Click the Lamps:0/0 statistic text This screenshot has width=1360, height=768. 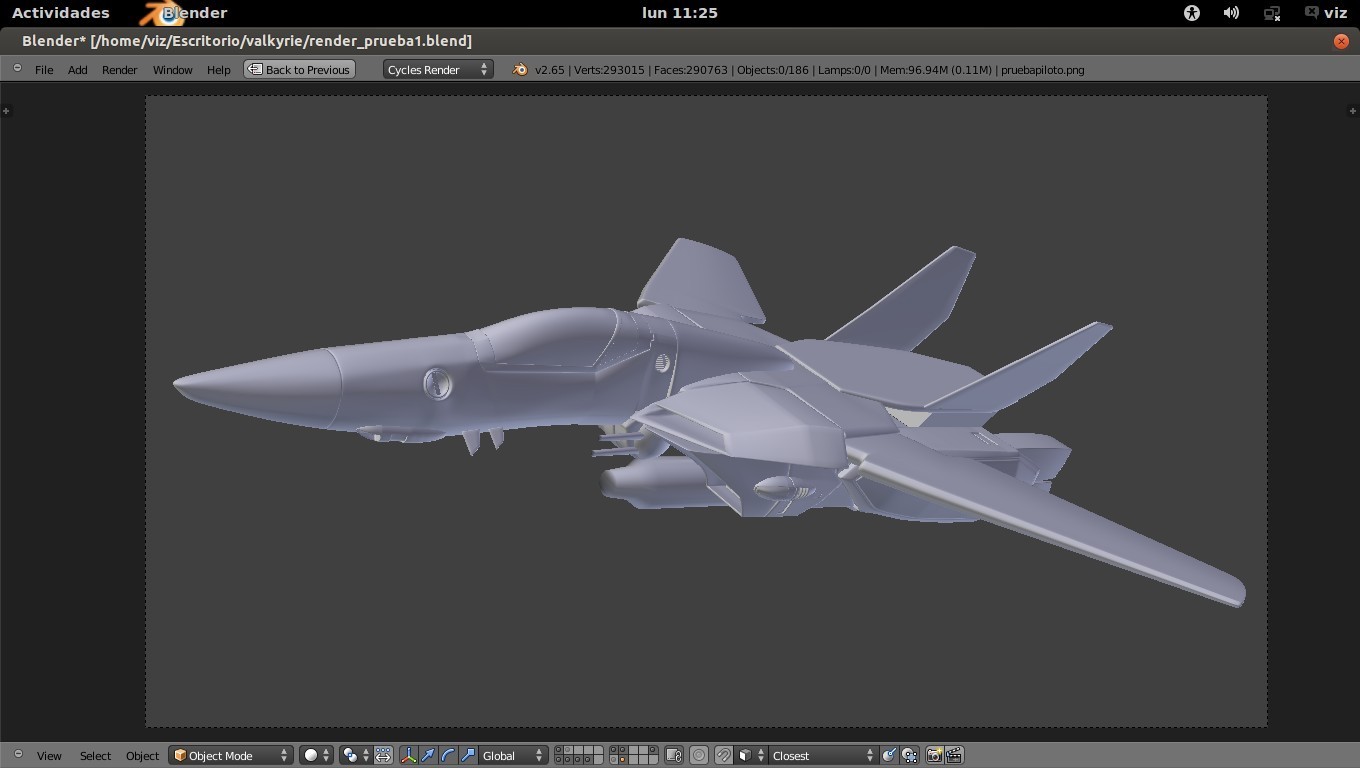coord(844,70)
